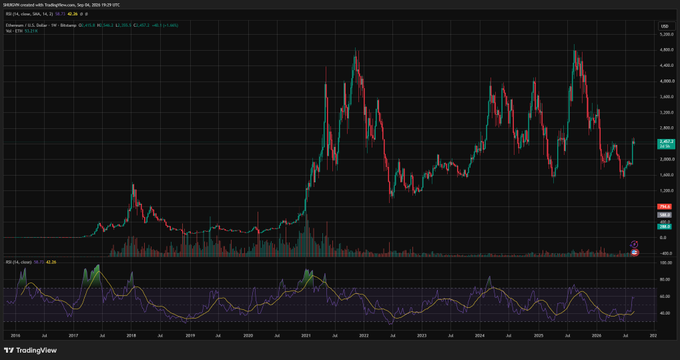
Task: Open the TradingView logo link
Action: (30, 350)
